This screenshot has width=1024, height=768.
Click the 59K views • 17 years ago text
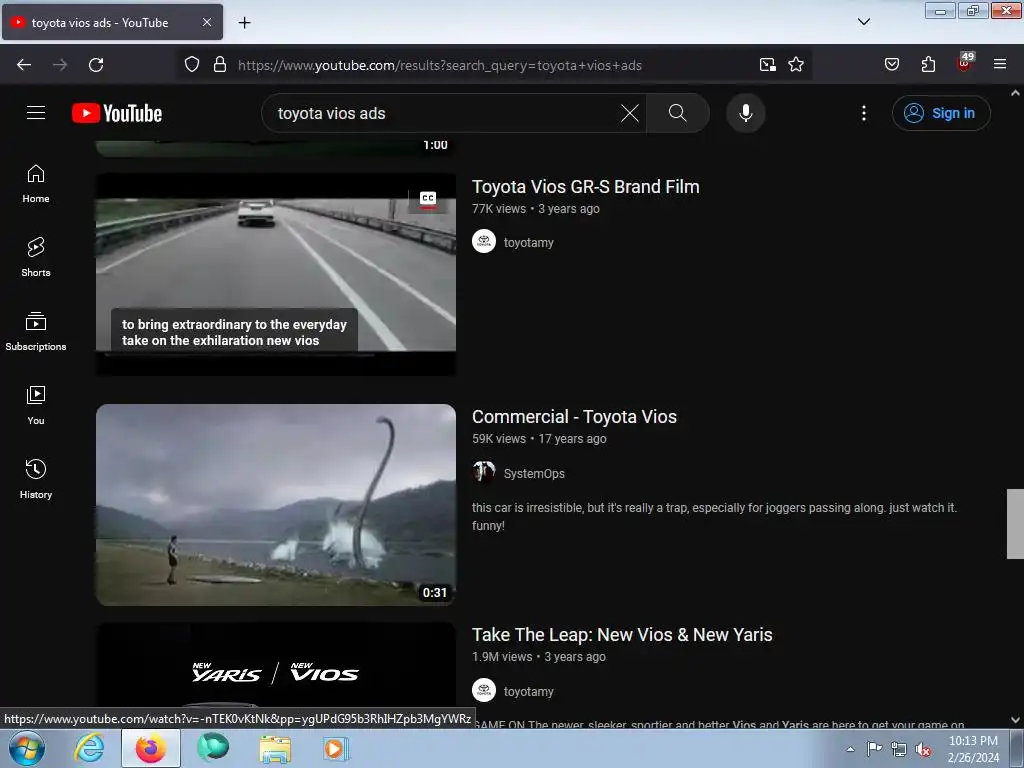(539, 439)
